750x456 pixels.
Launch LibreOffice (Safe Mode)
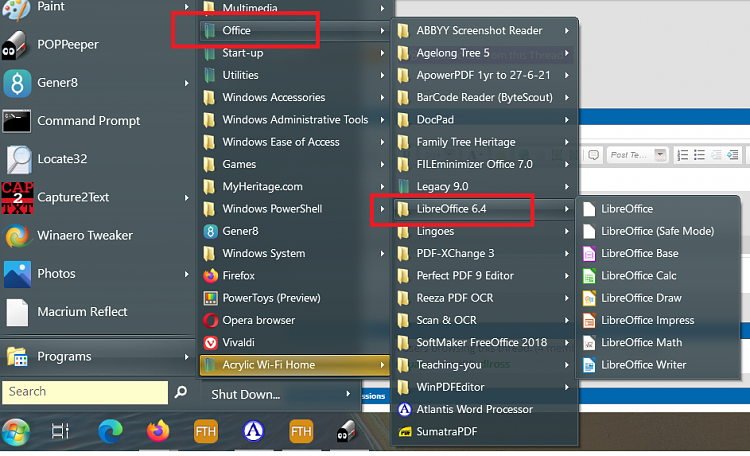click(x=658, y=231)
